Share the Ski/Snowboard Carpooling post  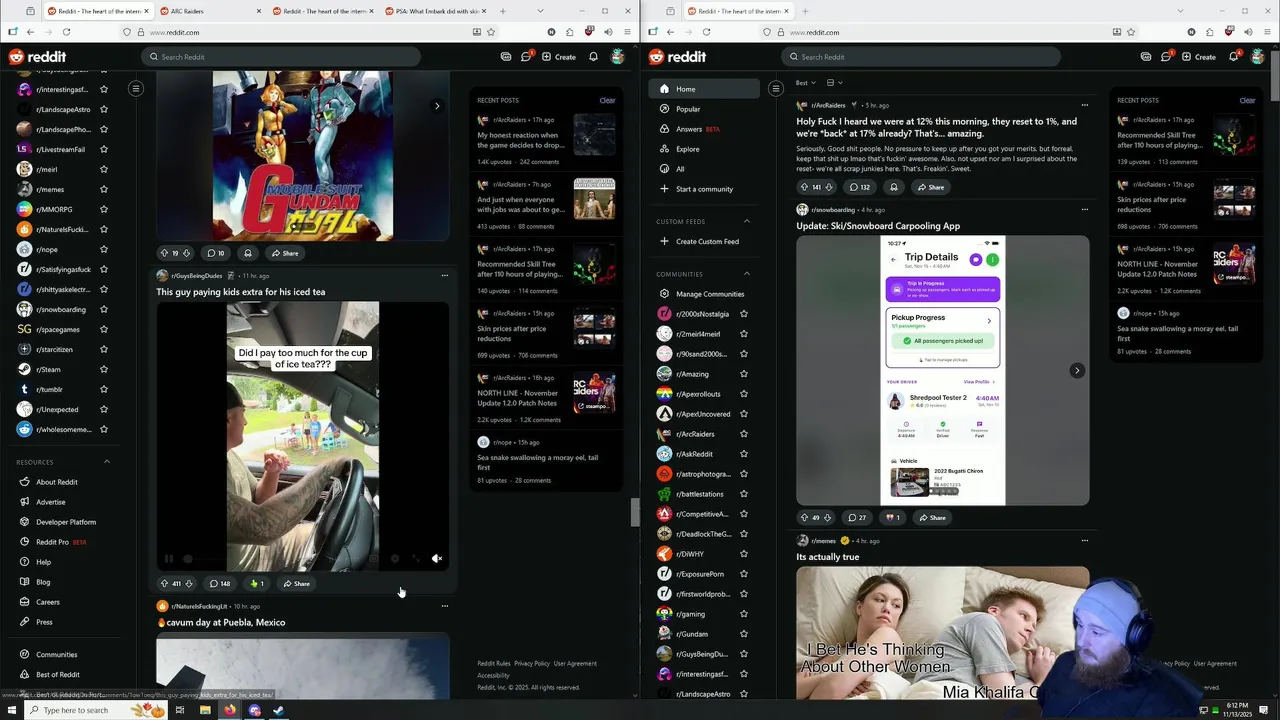tap(931, 518)
